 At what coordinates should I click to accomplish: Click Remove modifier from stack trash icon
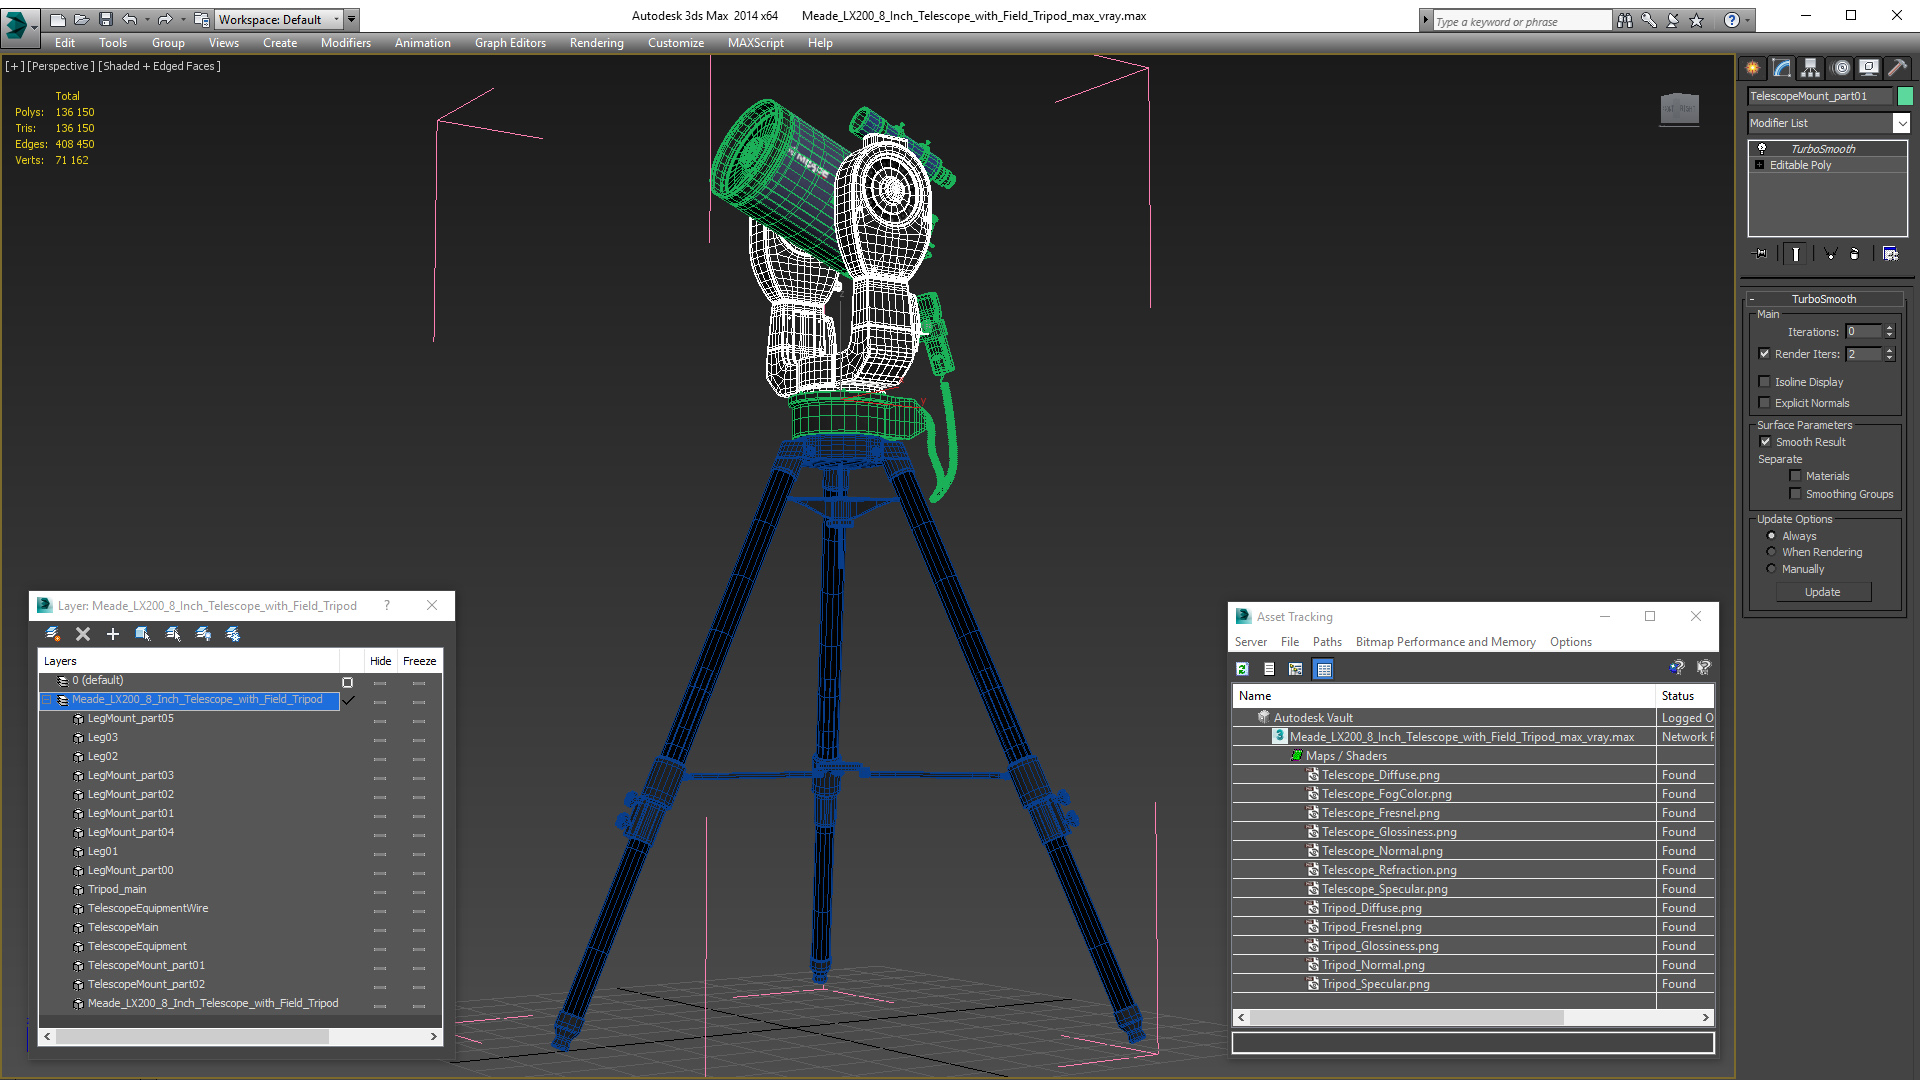1854,254
